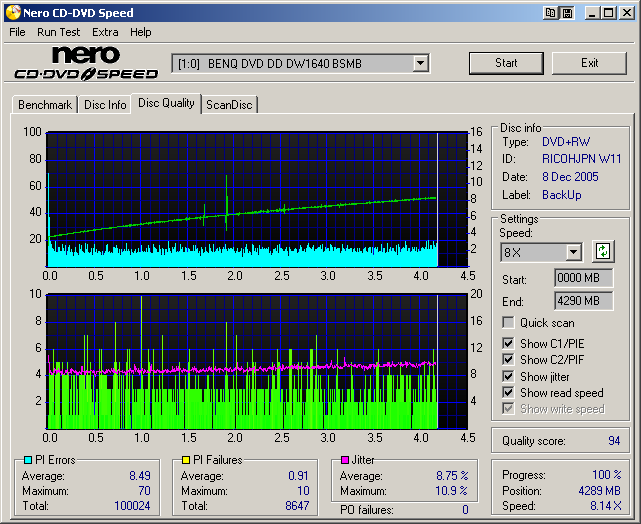Click the magenta Jitter legend square
641x524 pixels.
pyautogui.click(x=344, y=460)
